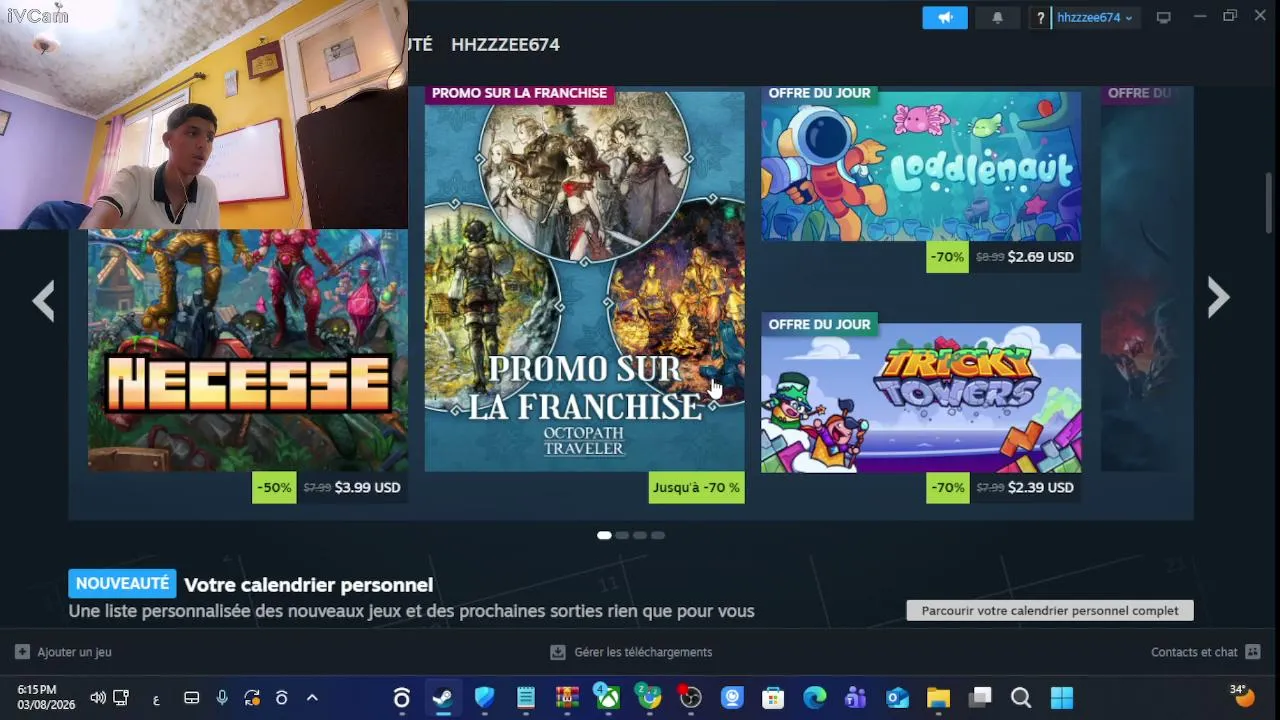Click the plus icon beside Ajouter un jeu
This screenshot has width=1280, height=720.
(x=22, y=652)
